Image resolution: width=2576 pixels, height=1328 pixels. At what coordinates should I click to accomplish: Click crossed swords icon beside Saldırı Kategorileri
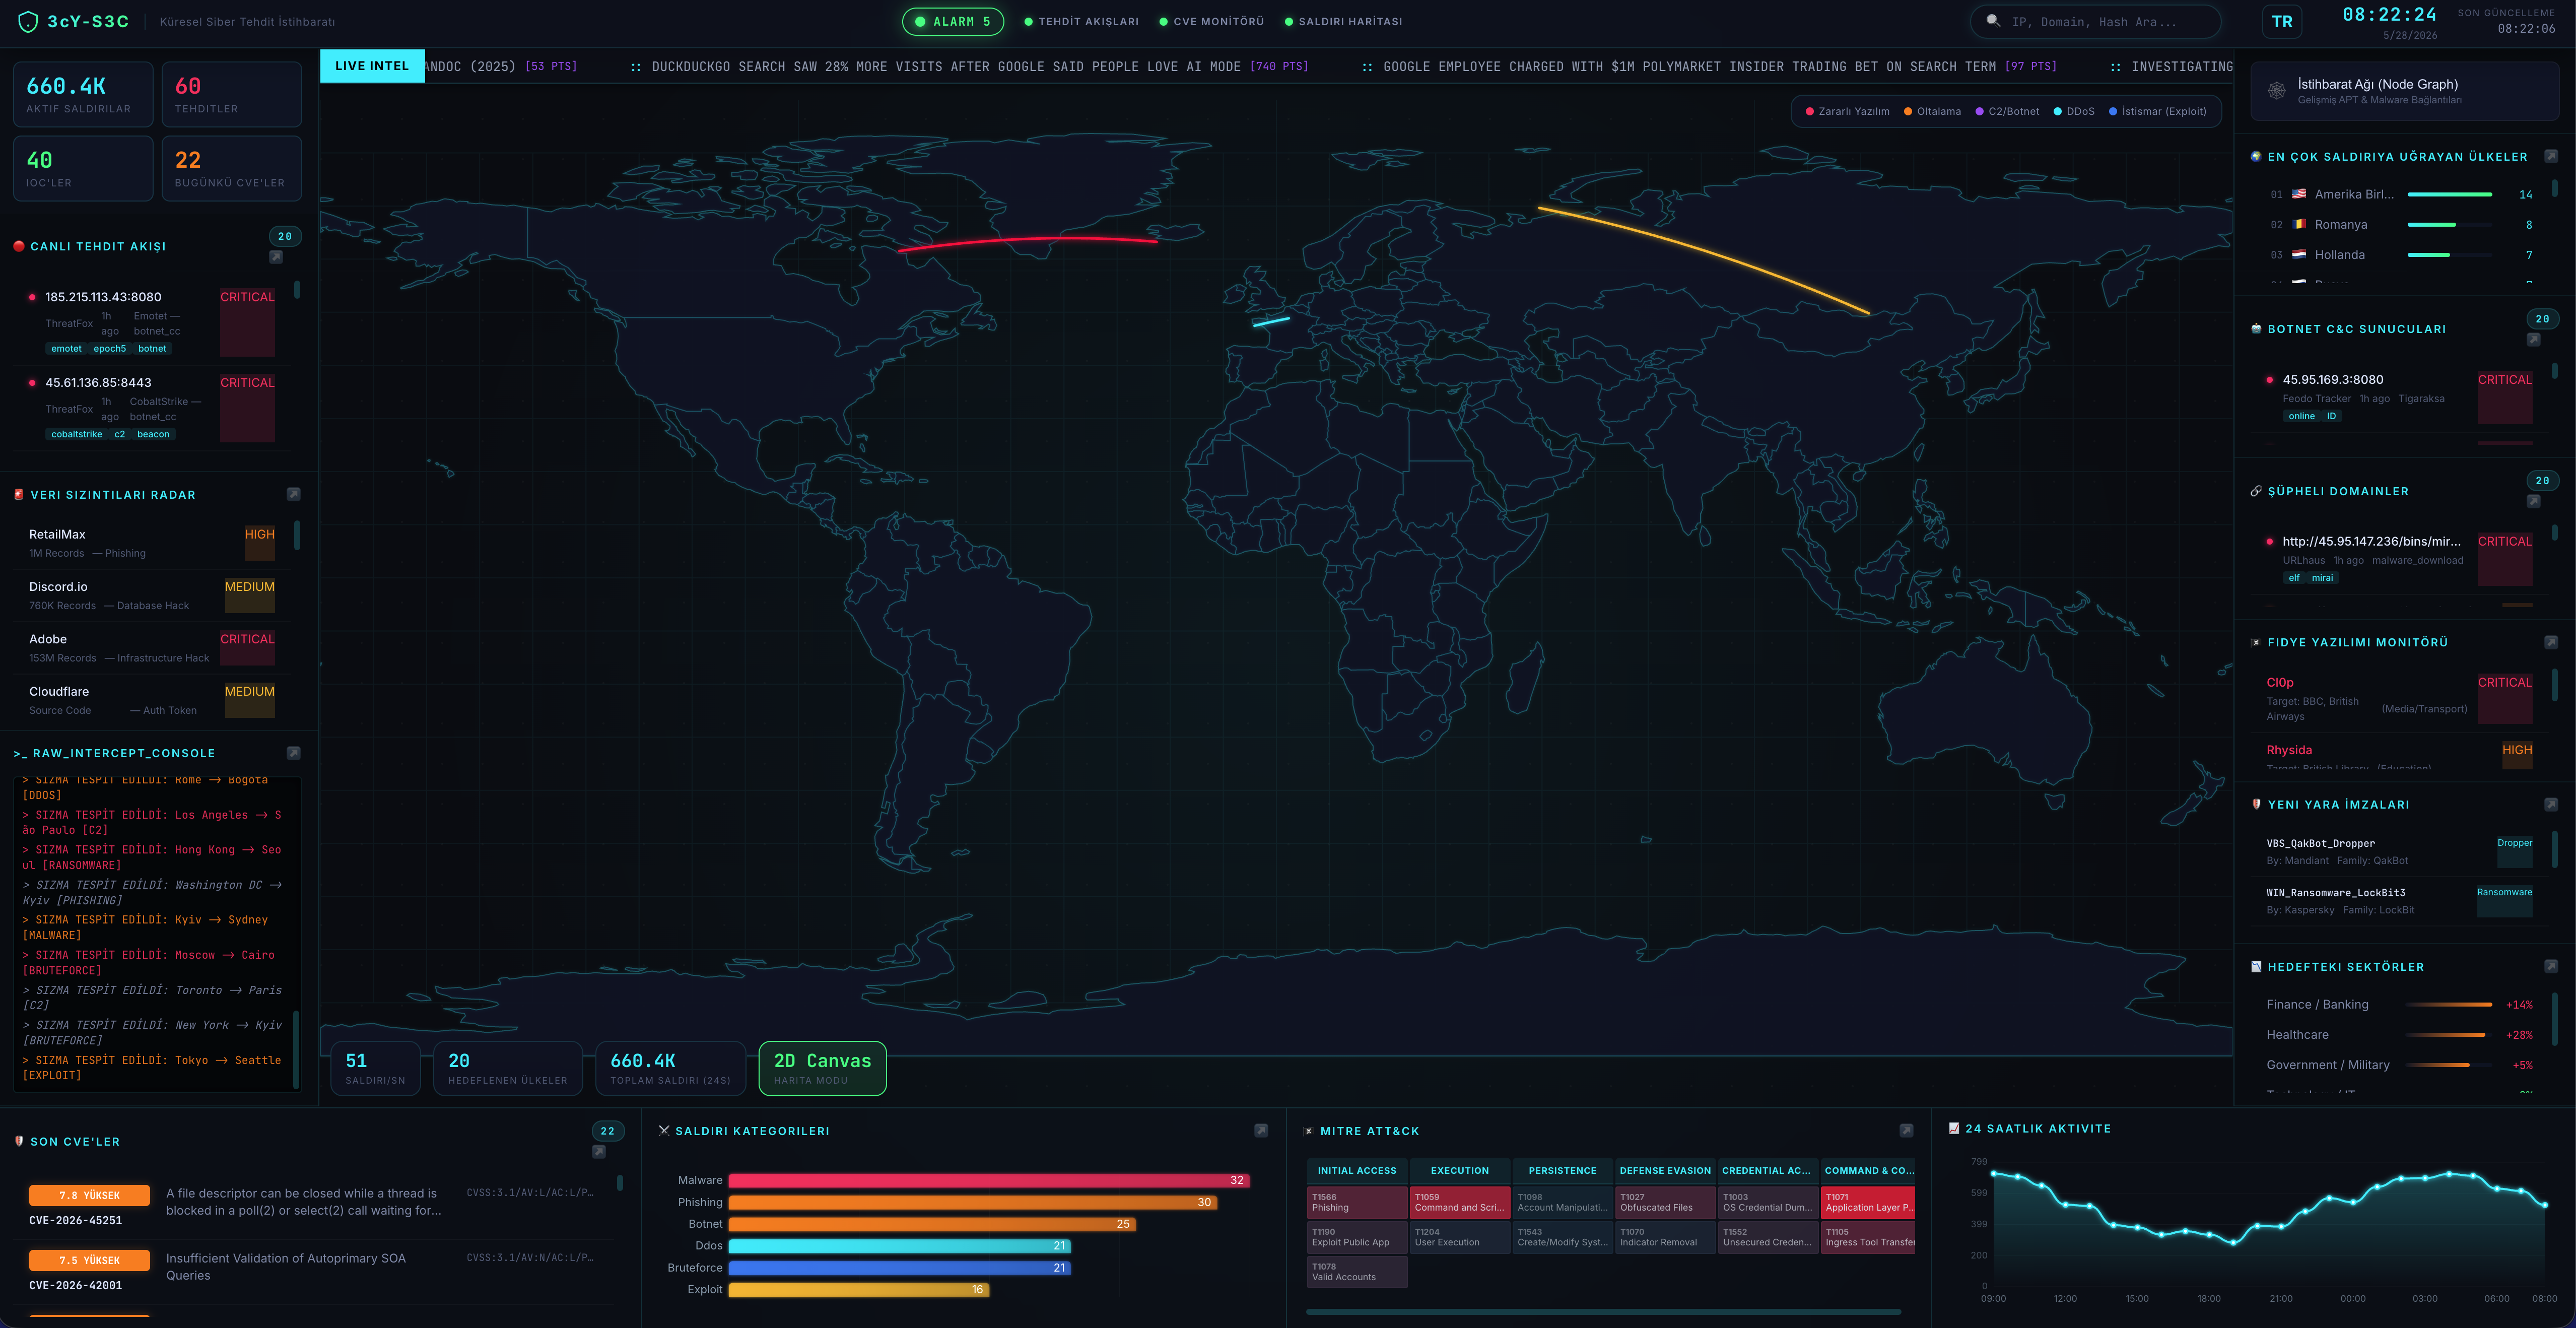(664, 1130)
